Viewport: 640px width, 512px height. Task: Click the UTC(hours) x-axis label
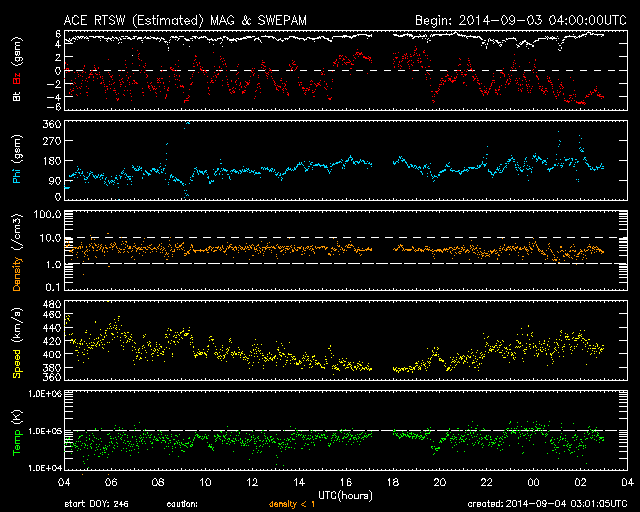coord(343,494)
